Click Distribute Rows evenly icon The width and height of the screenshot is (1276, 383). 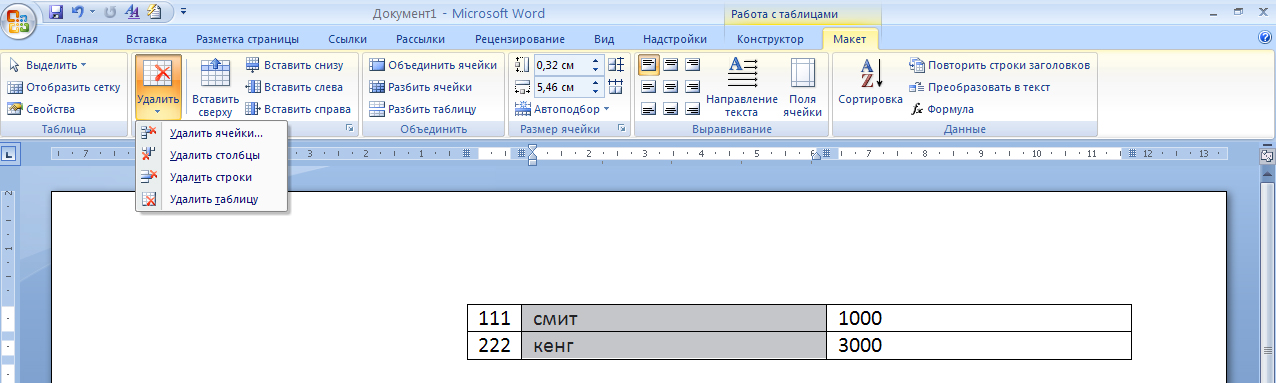[616, 65]
